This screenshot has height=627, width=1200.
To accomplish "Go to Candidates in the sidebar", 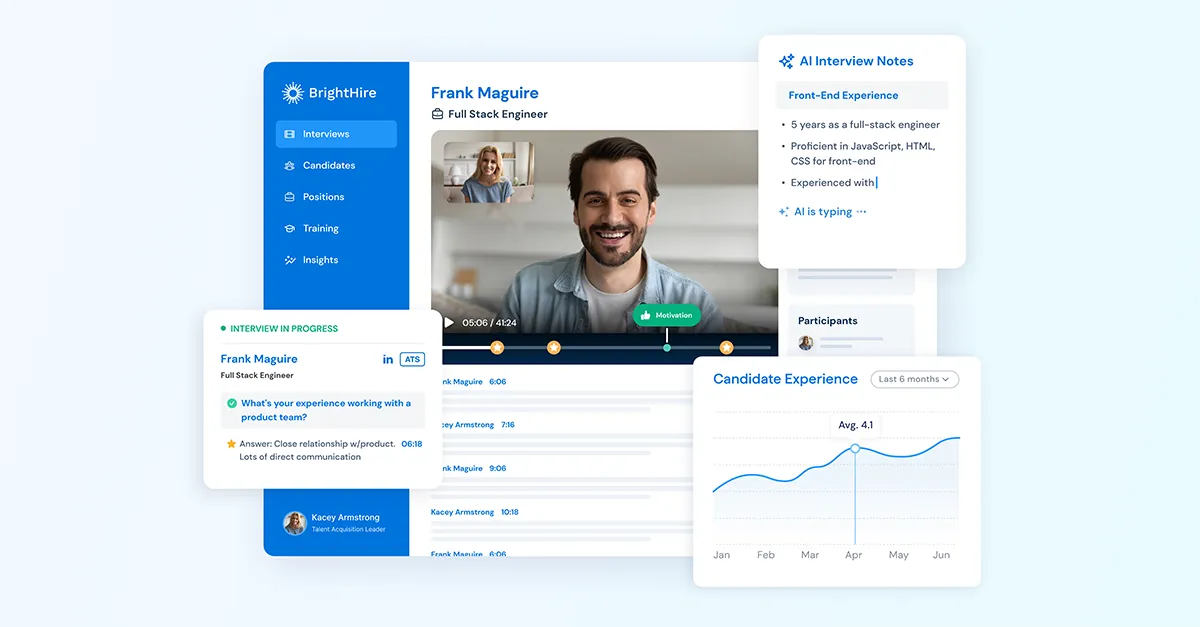I will pos(329,165).
